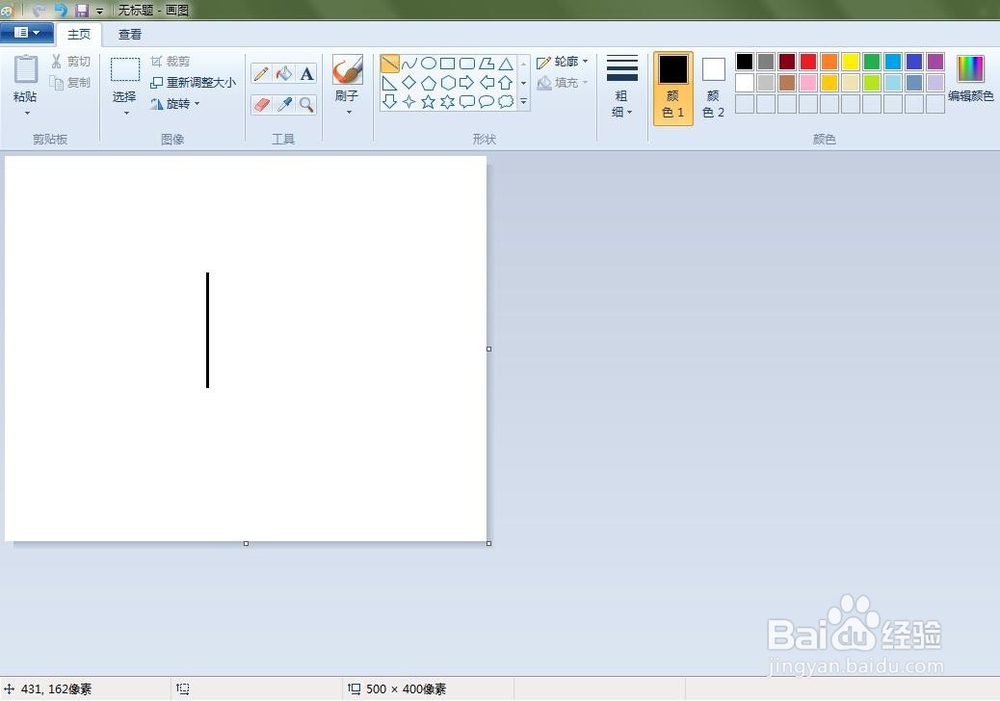Select the Oval shape
The image size is (1000, 701).
point(429,63)
